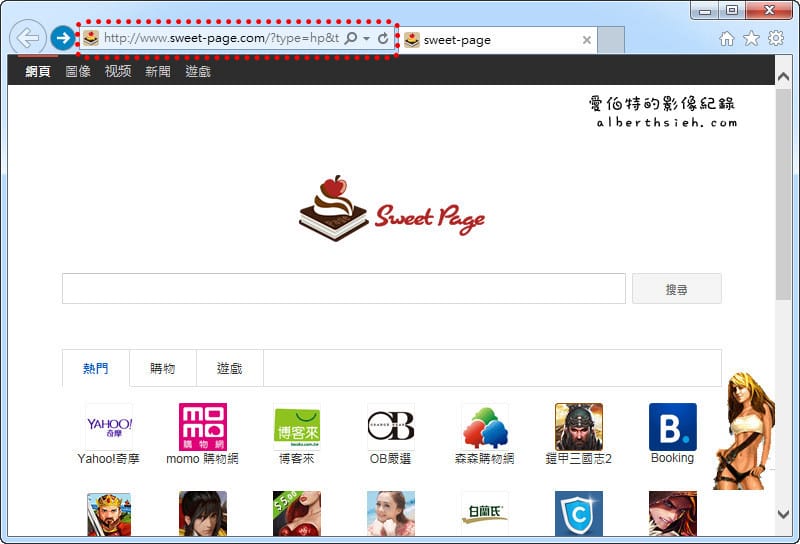Click the browser Back arrow button
This screenshot has width=800, height=544.
tap(28, 38)
